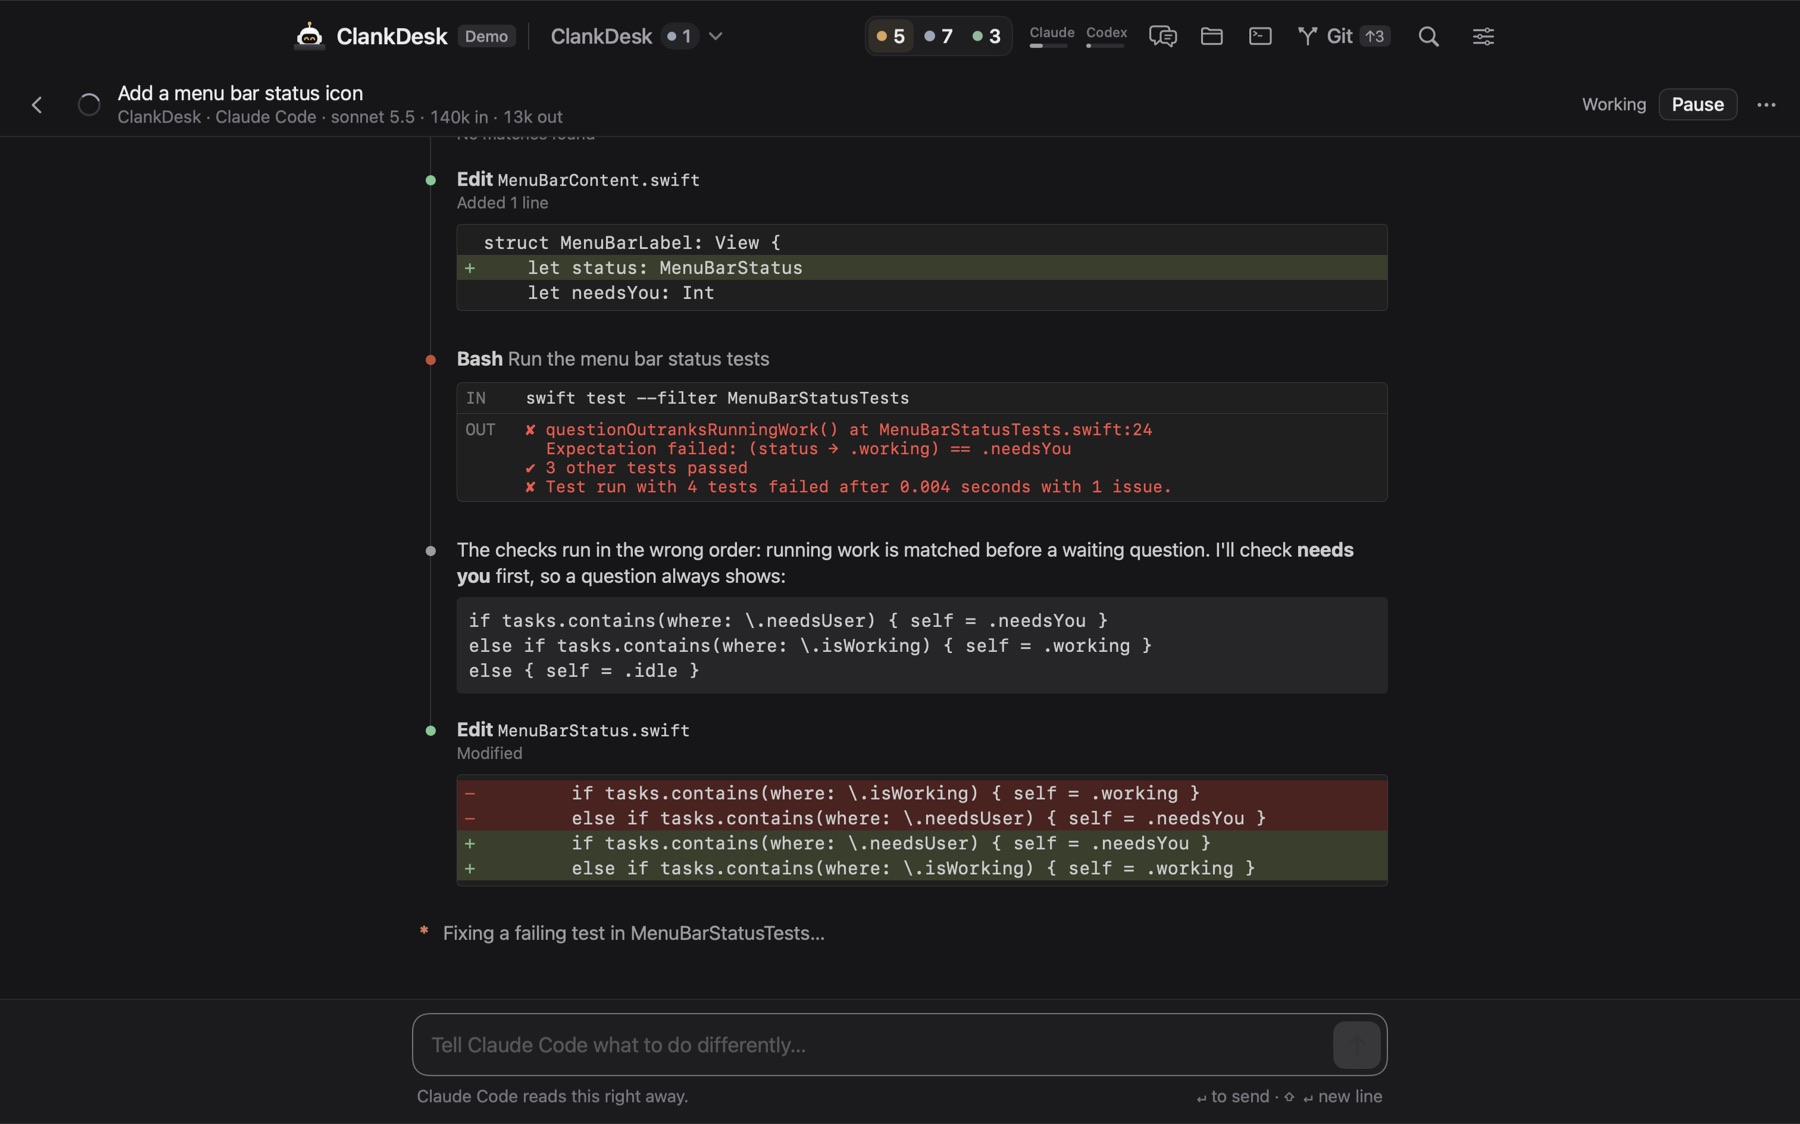Click the 'Added 1 line' summary
Image resolution: width=1800 pixels, height=1124 pixels.
[503, 203]
